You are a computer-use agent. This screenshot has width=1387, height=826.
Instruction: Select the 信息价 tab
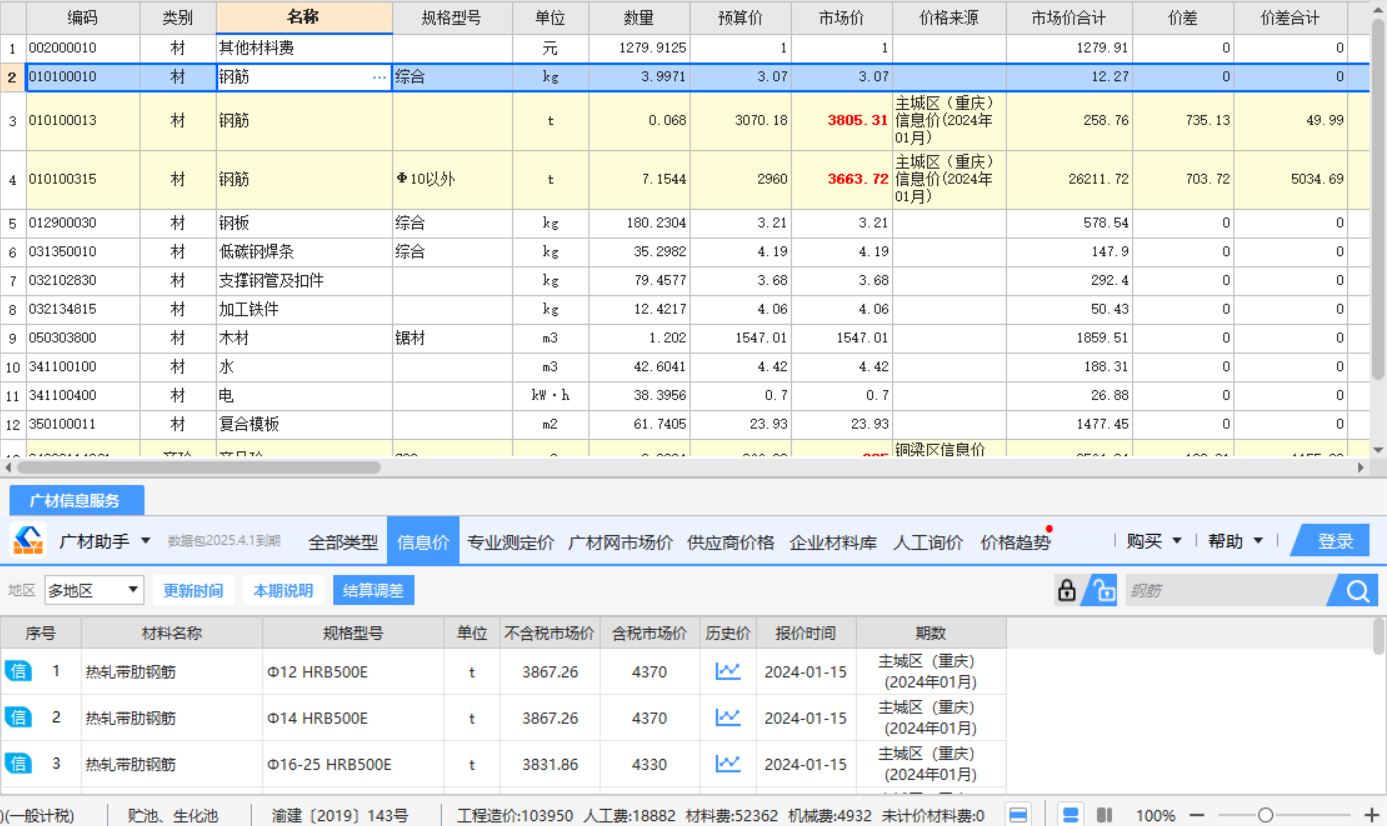point(423,541)
